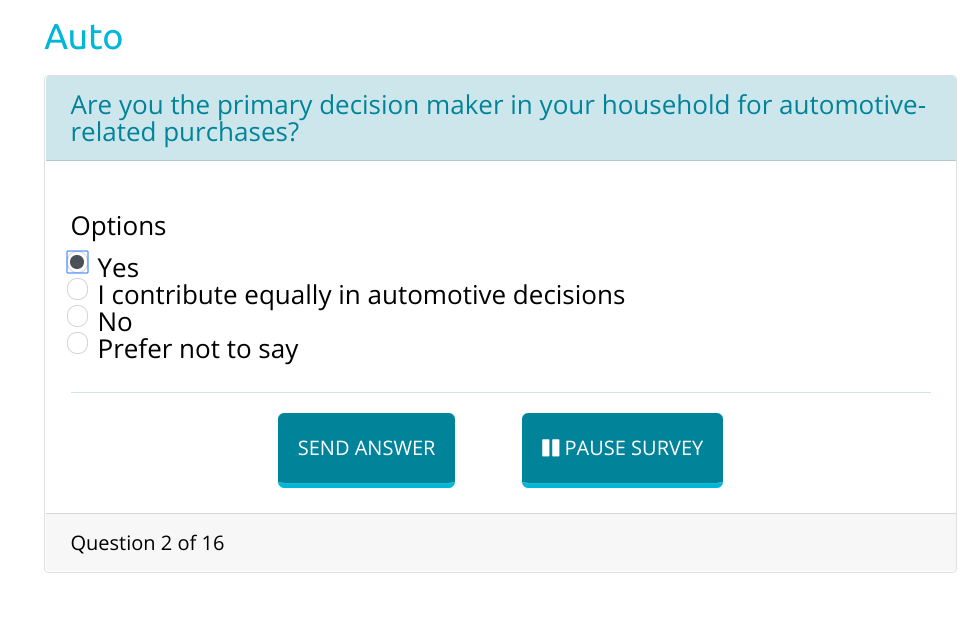Click the No option label text
The height and width of the screenshot is (626, 976).
click(x=115, y=322)
